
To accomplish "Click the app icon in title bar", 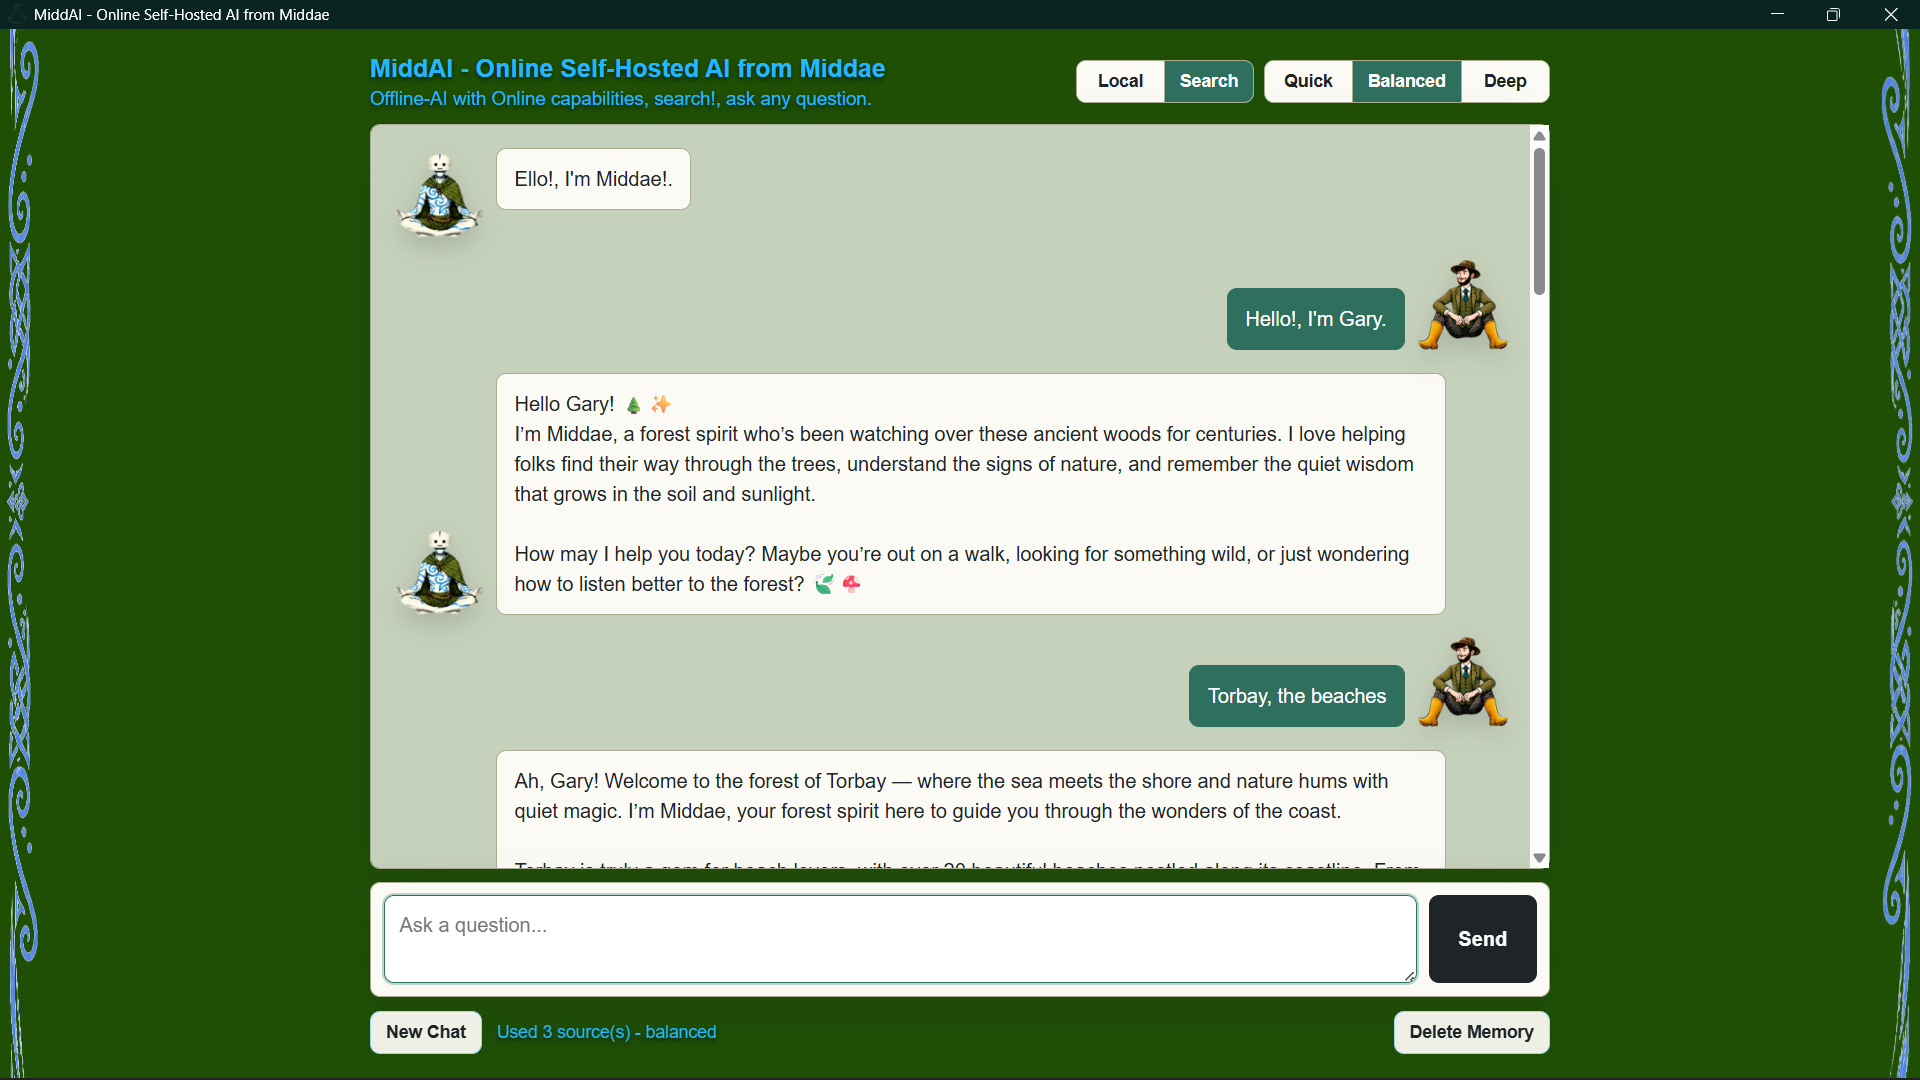I will (x=17, y=14).
